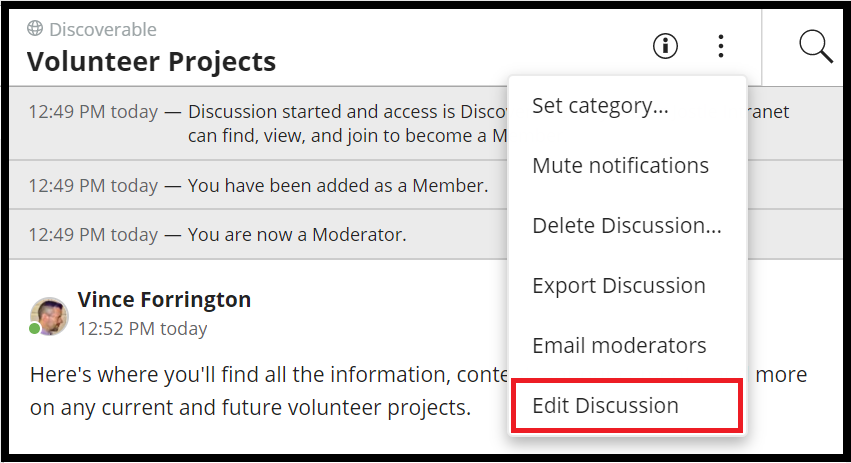Select Mute notifications menu entry
Screen dimensions: 851x463
620,165
